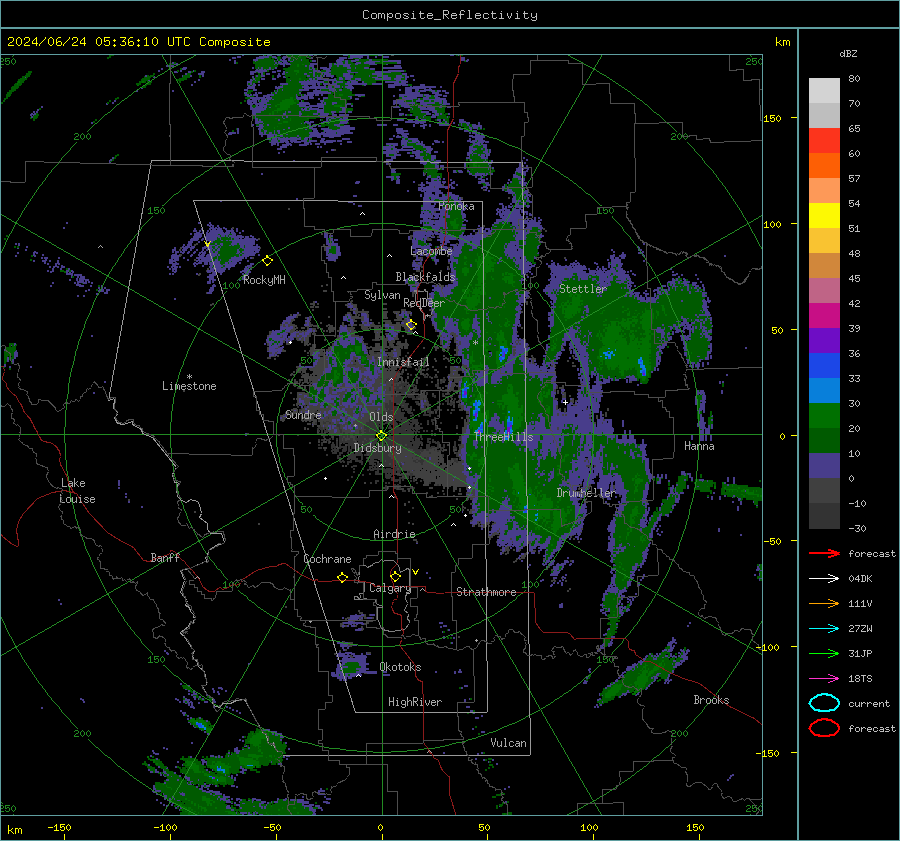Click the magenta 18TS arrow legend icon

[824, 679]
